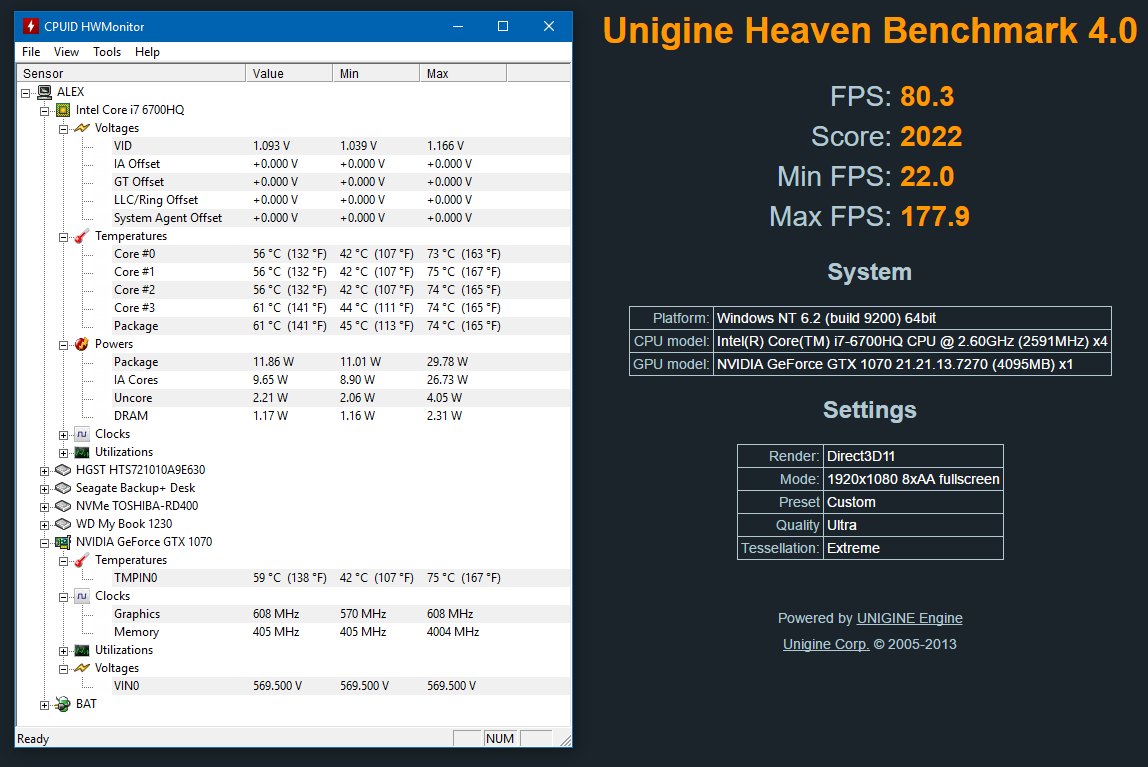The image size is (1148, 767).
Task: Click the ALEX computer icon
Action: 45,91
